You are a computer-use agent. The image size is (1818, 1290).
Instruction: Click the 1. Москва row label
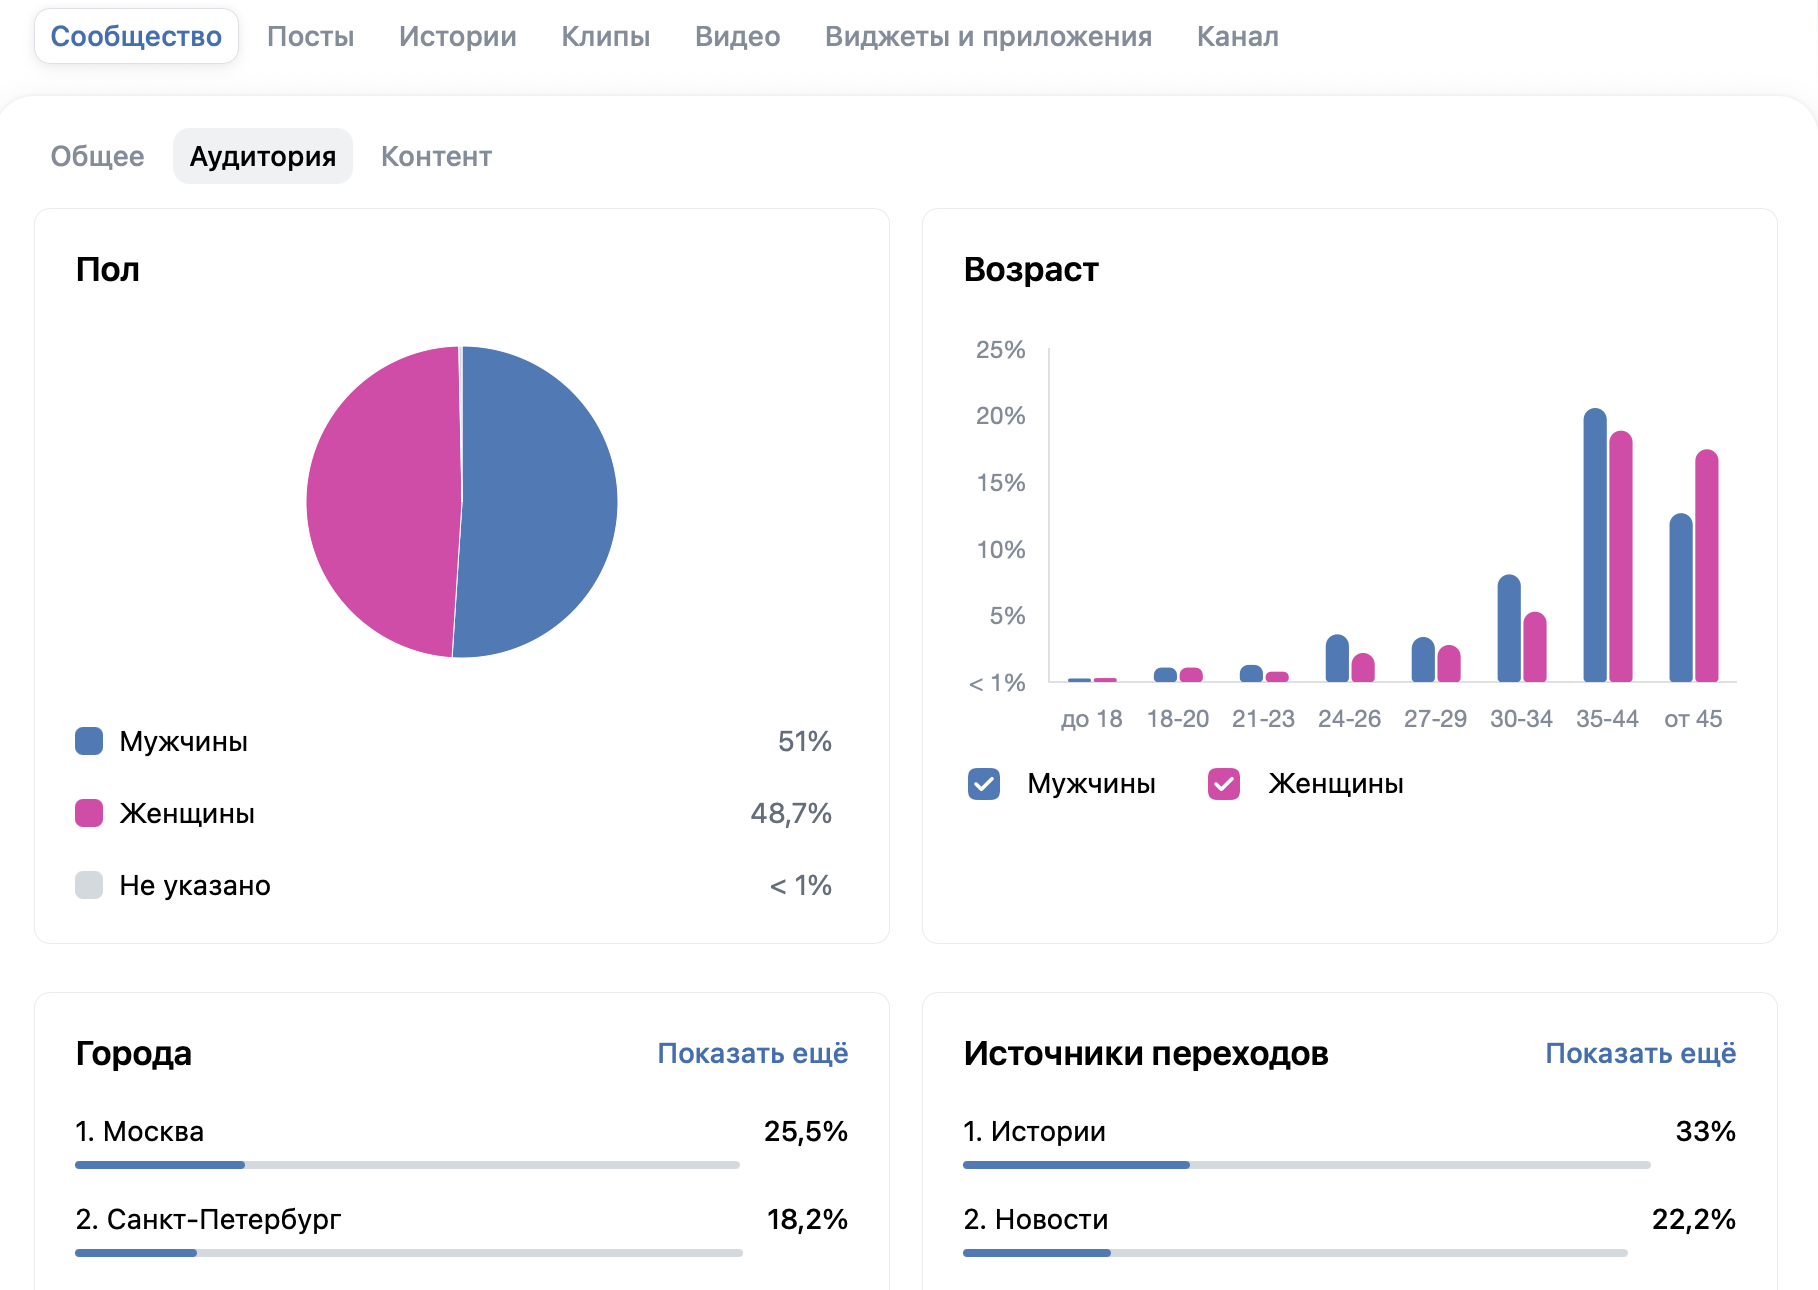[x=139, y=1131]
